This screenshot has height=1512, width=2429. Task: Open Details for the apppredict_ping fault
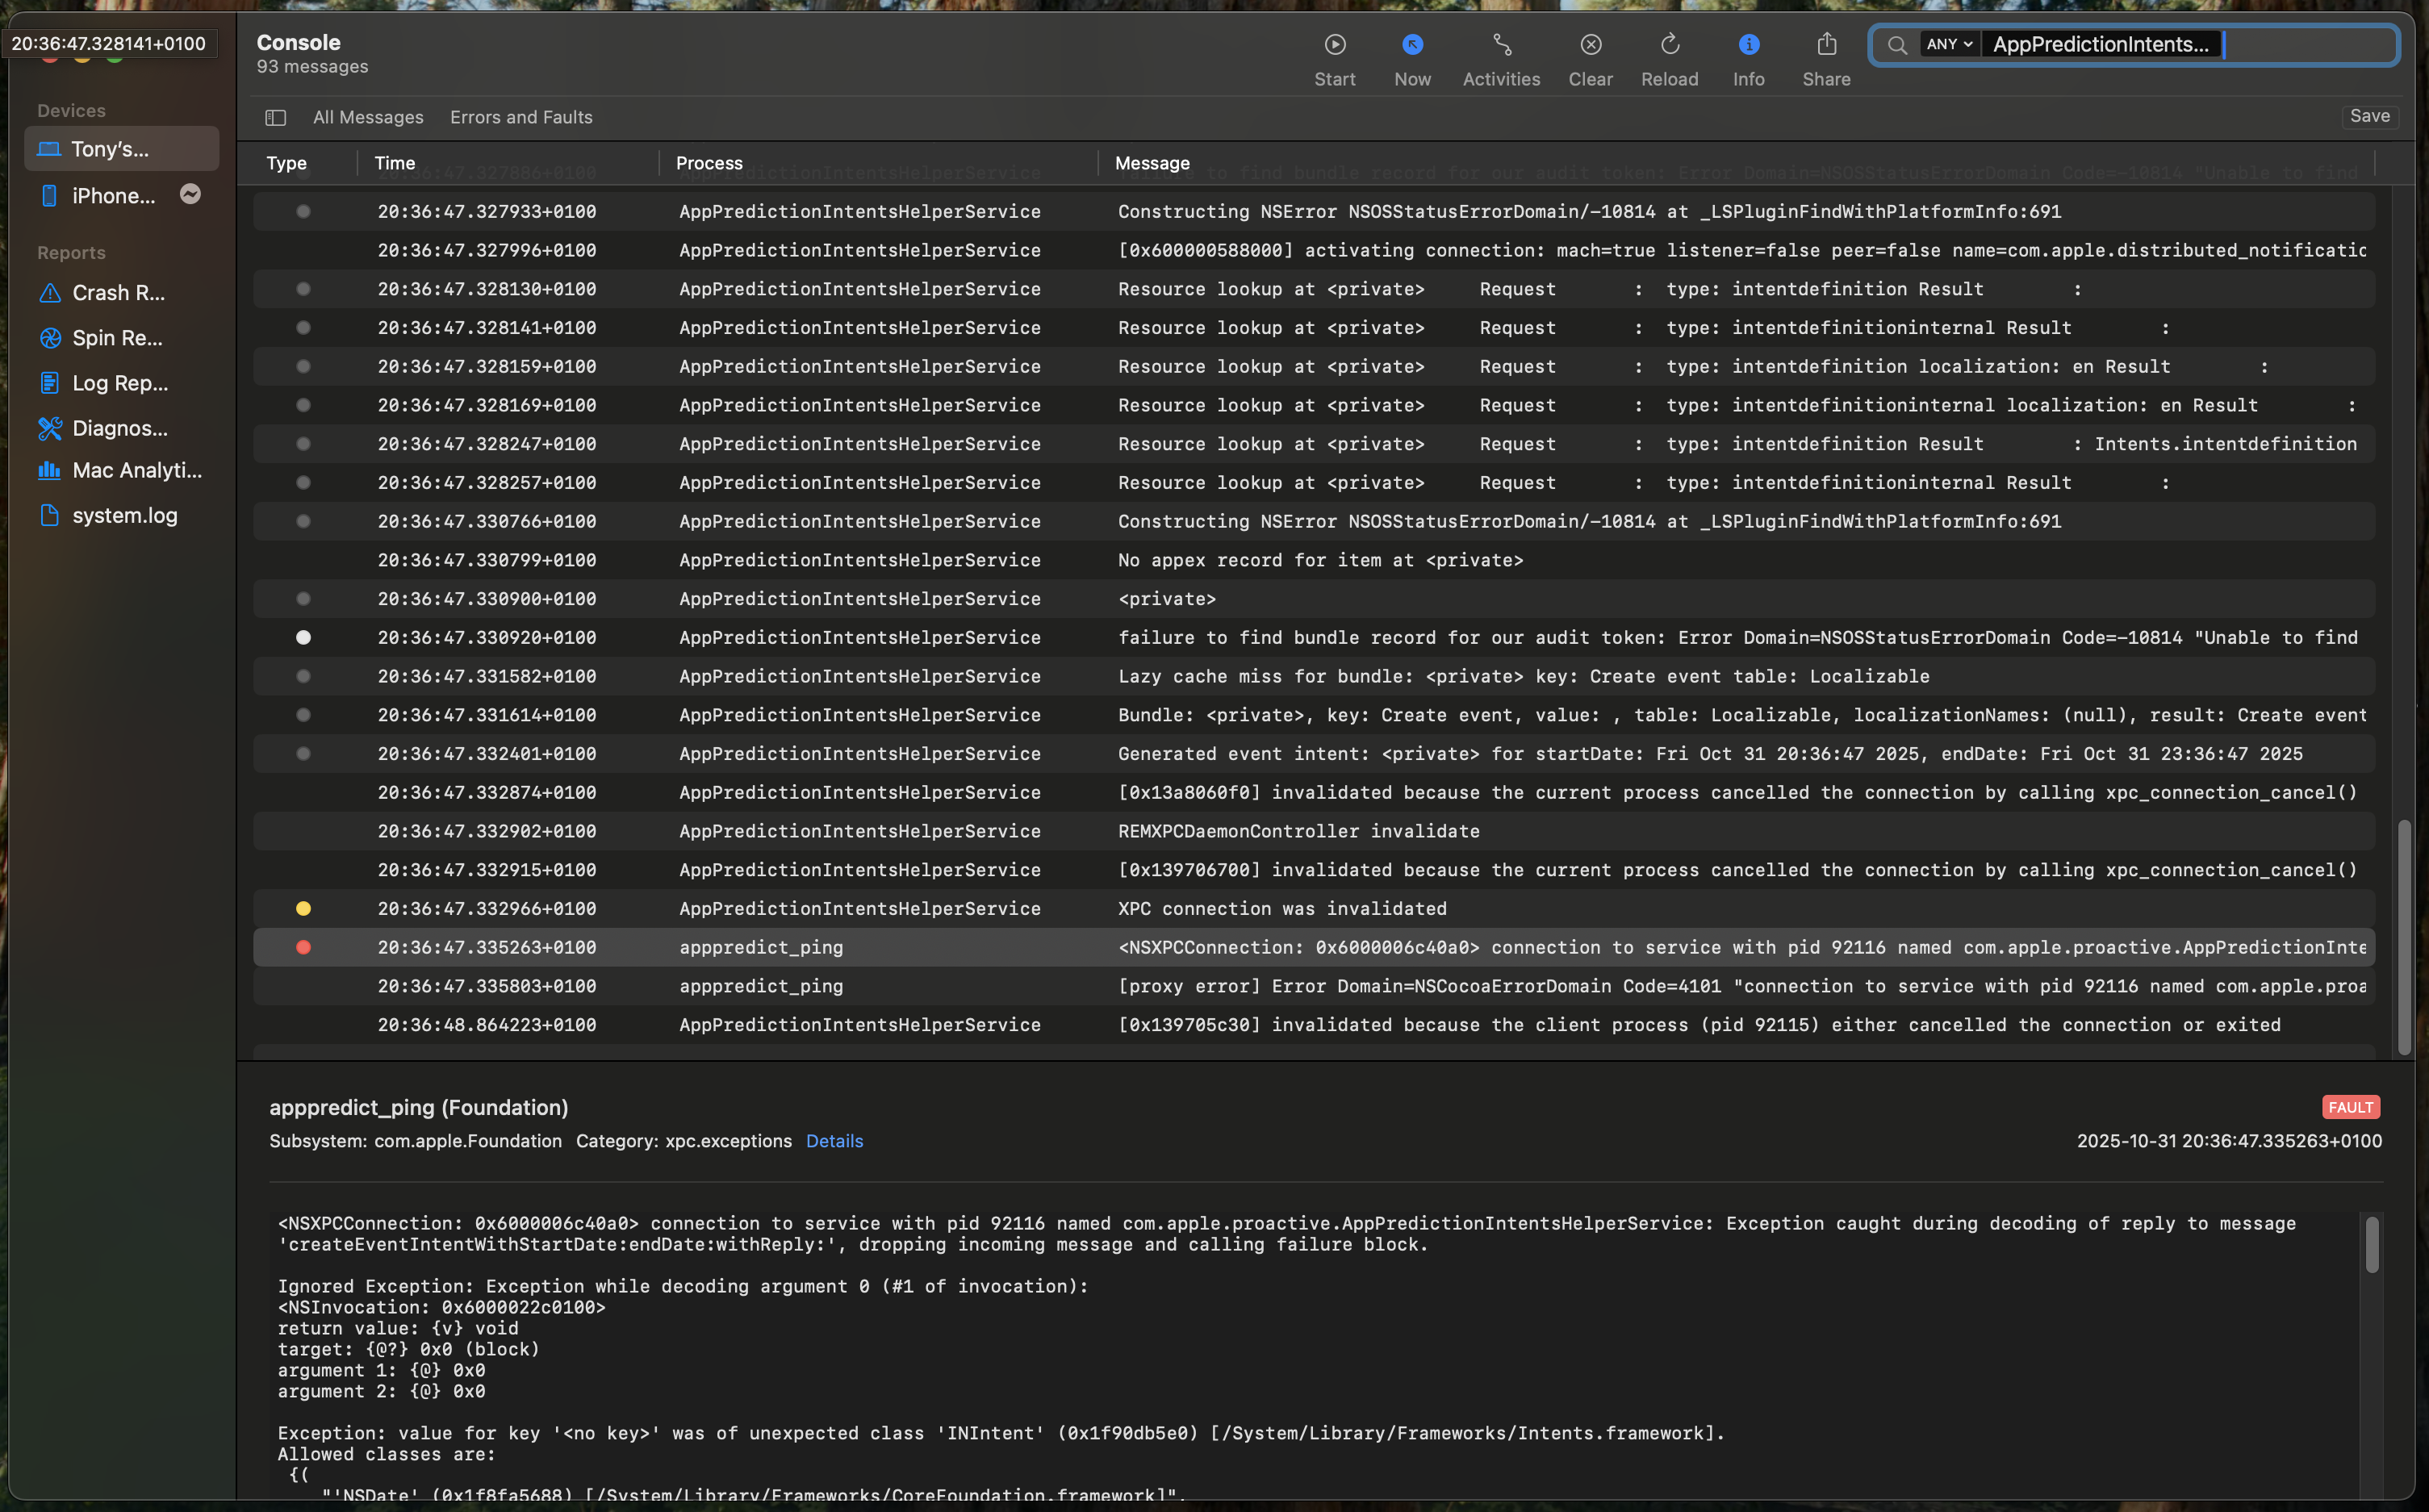point(834,1140)
